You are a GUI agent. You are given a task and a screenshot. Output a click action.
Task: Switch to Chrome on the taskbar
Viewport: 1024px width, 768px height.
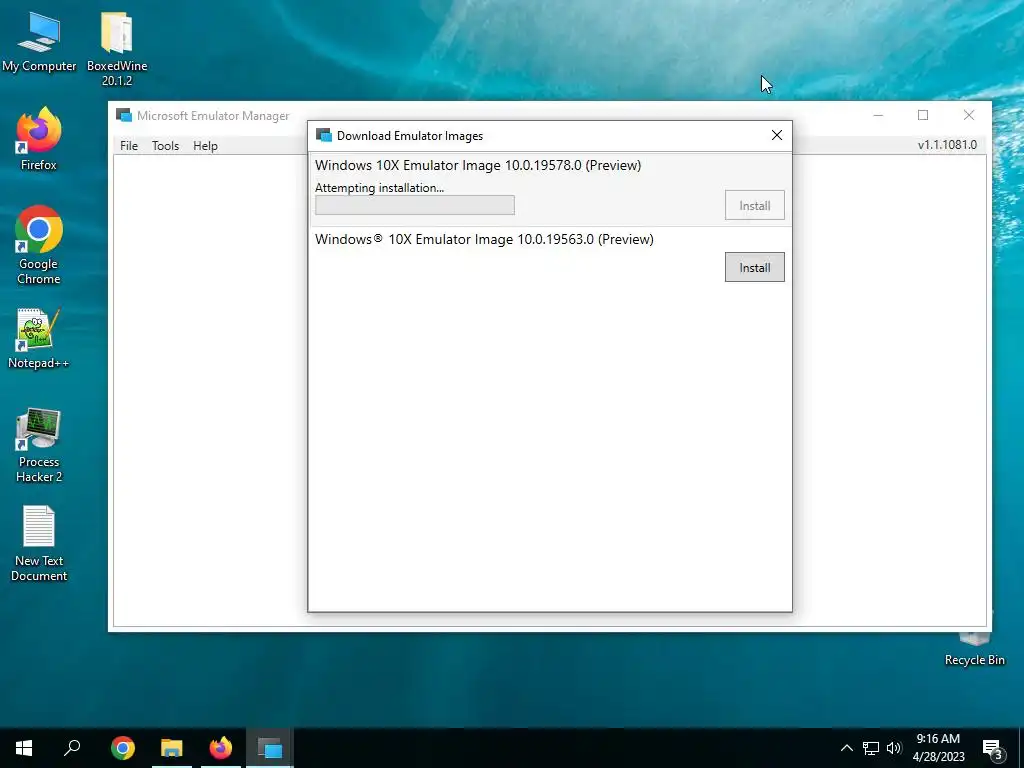123,748
